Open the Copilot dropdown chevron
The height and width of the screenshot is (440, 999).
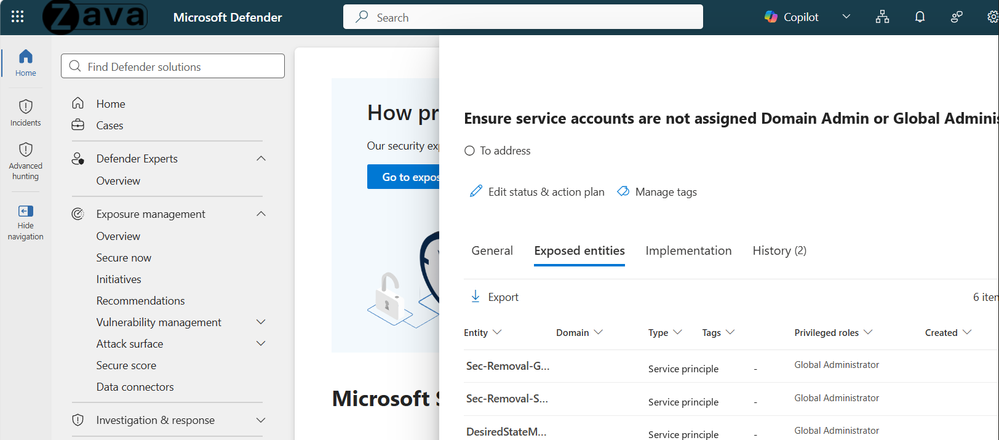click(846, 17)
